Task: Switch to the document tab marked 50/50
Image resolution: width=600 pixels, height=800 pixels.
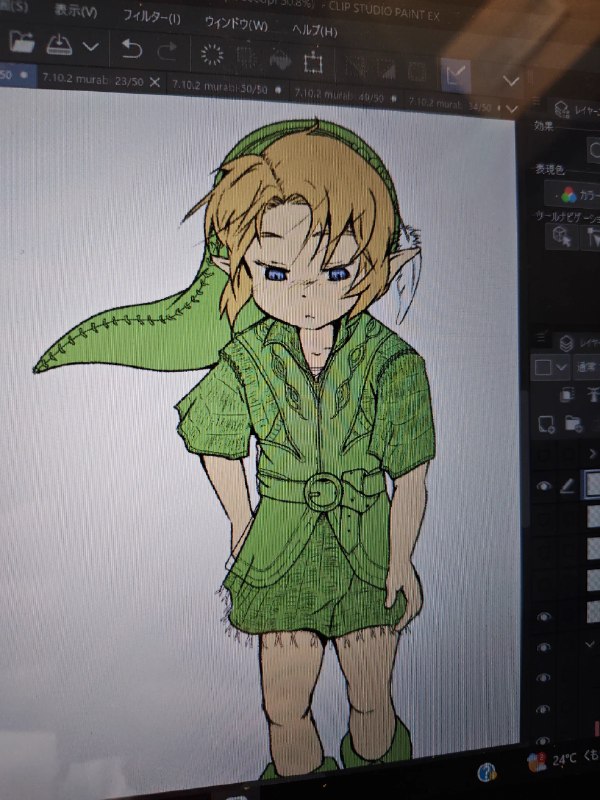Action: 220,87
